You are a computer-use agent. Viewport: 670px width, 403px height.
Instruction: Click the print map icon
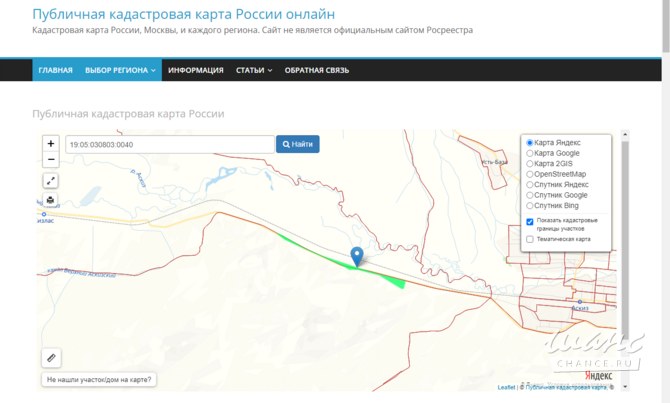click(50, 200)
